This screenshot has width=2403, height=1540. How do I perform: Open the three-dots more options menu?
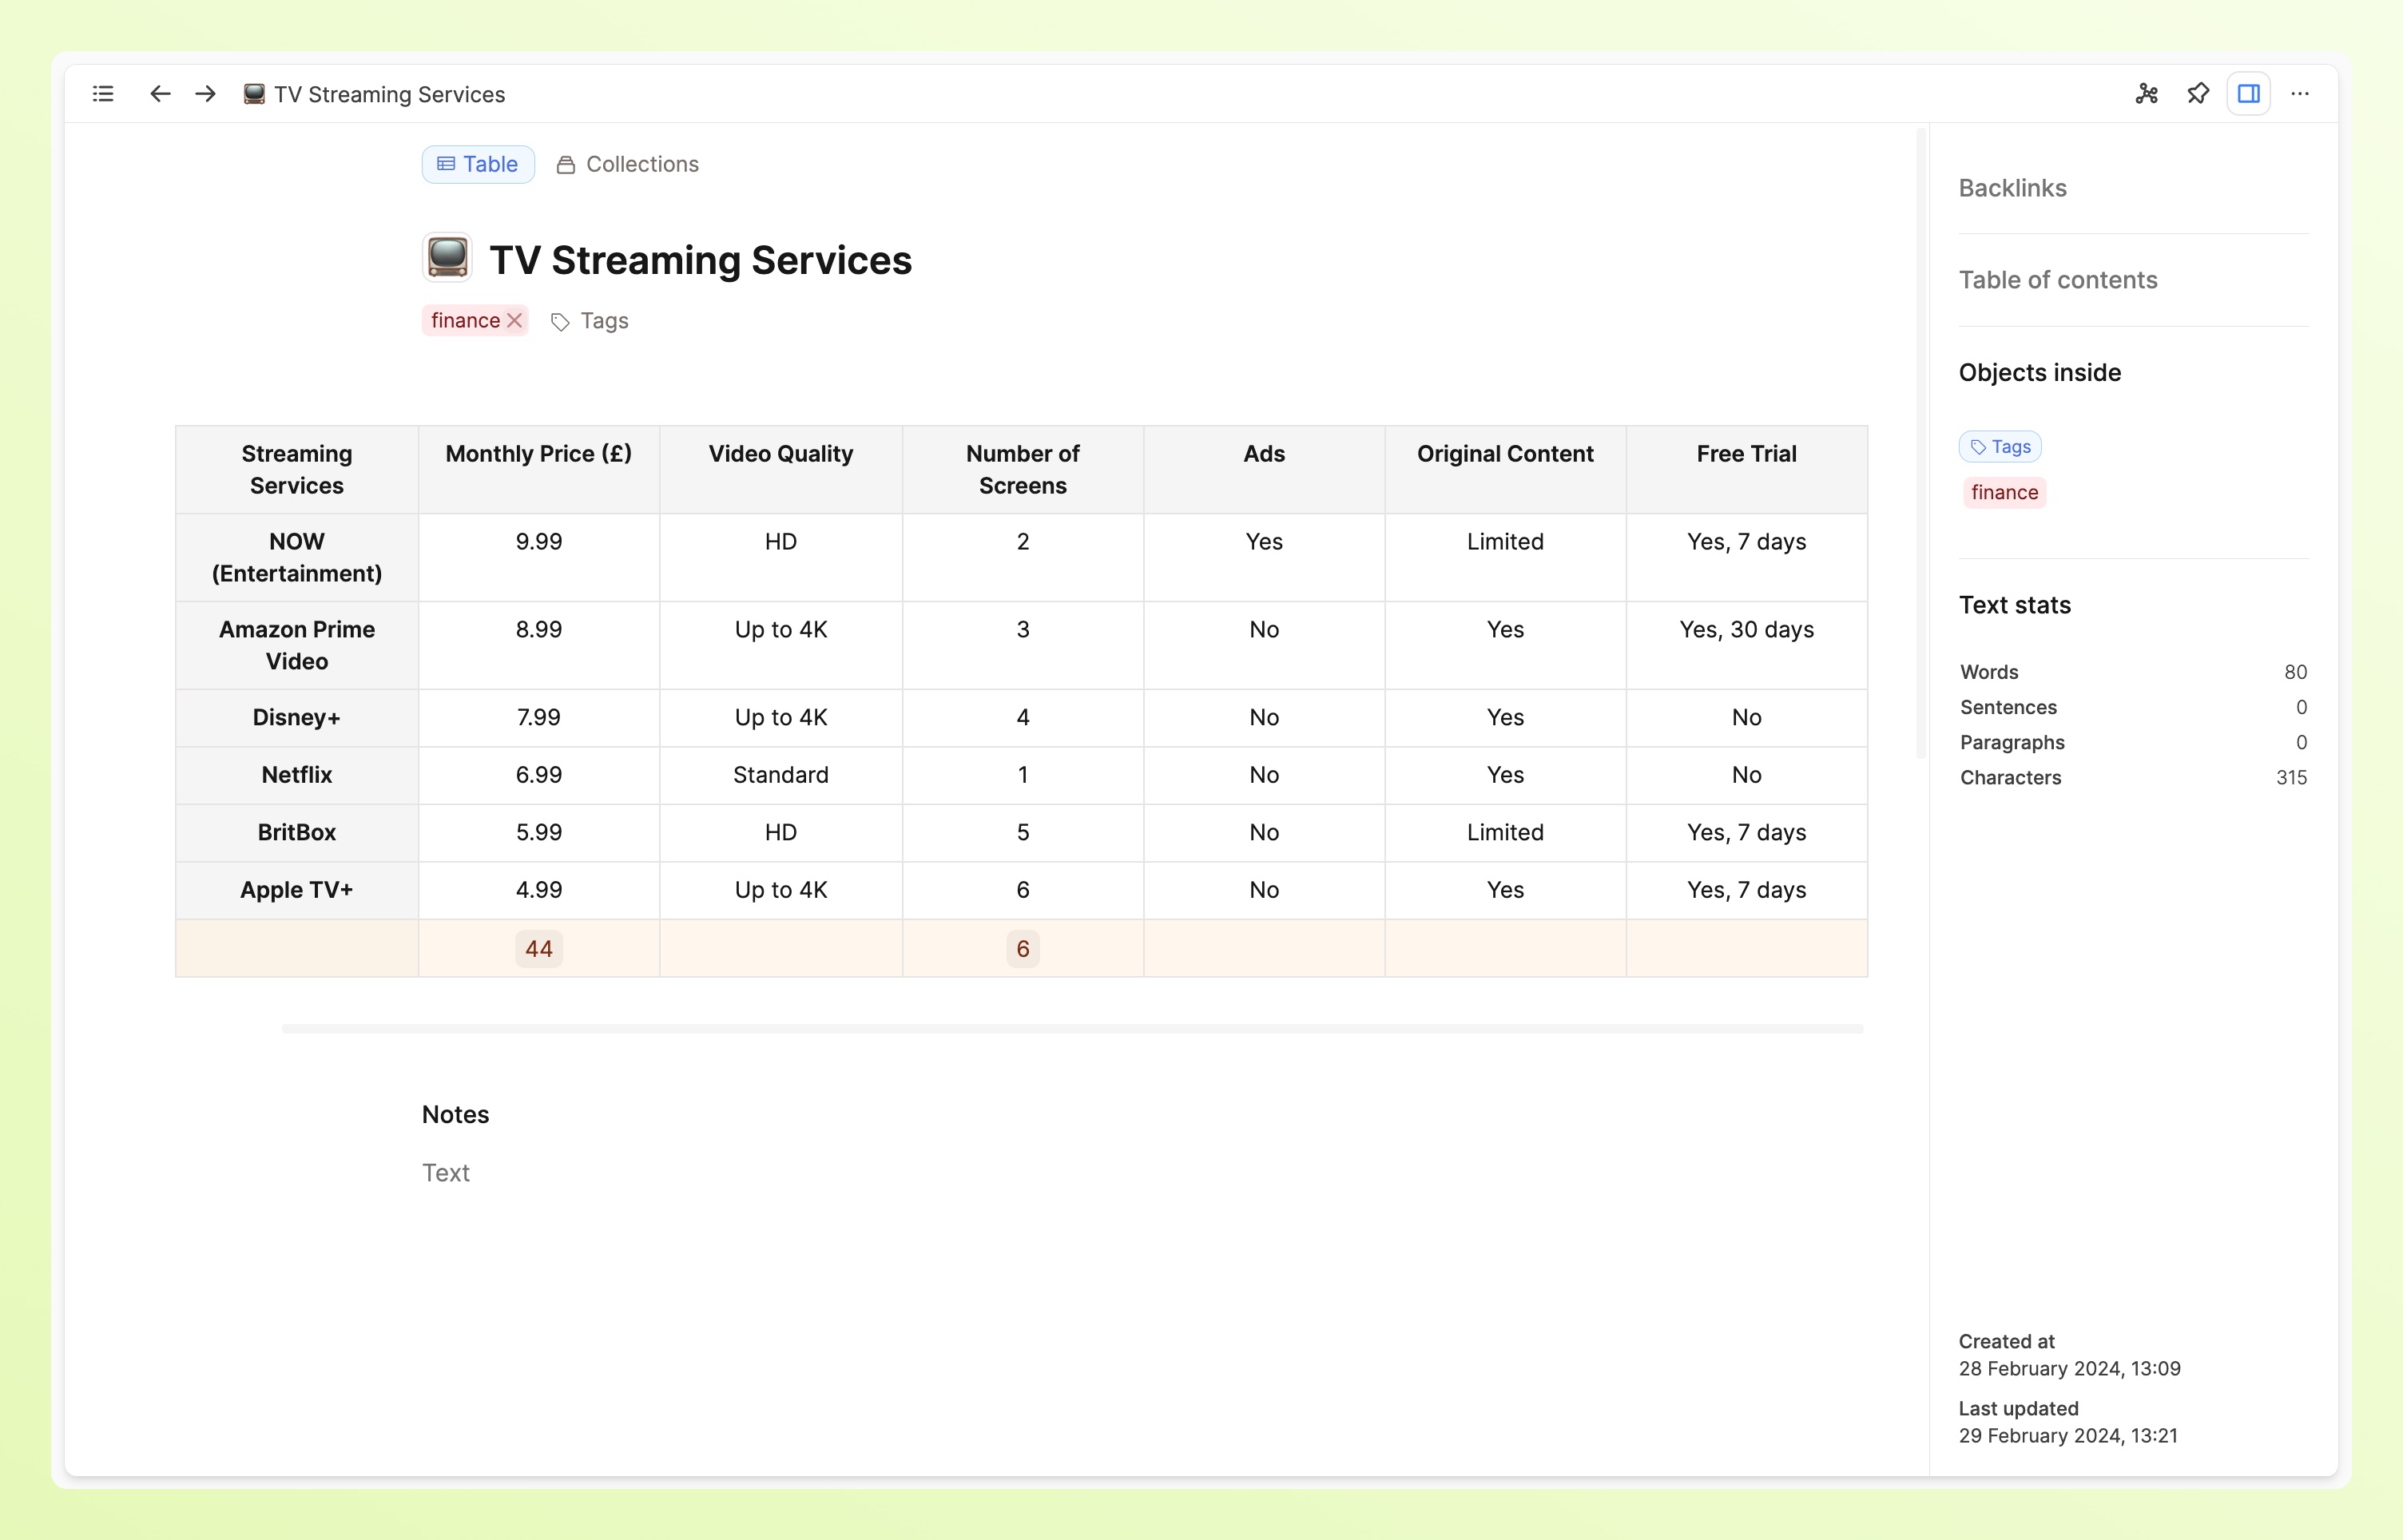point(2299,94)
